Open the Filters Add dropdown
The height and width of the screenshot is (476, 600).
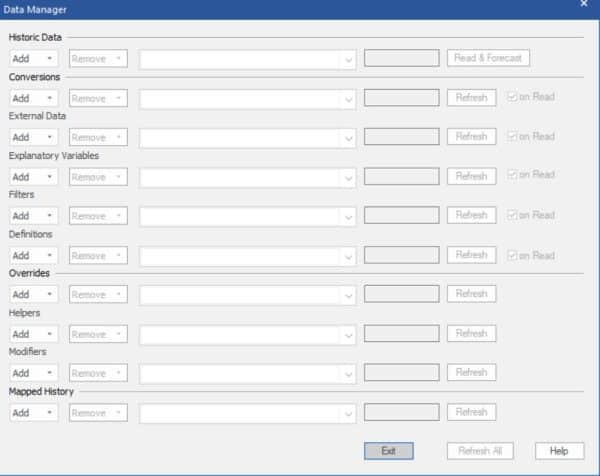coord(34,216)
